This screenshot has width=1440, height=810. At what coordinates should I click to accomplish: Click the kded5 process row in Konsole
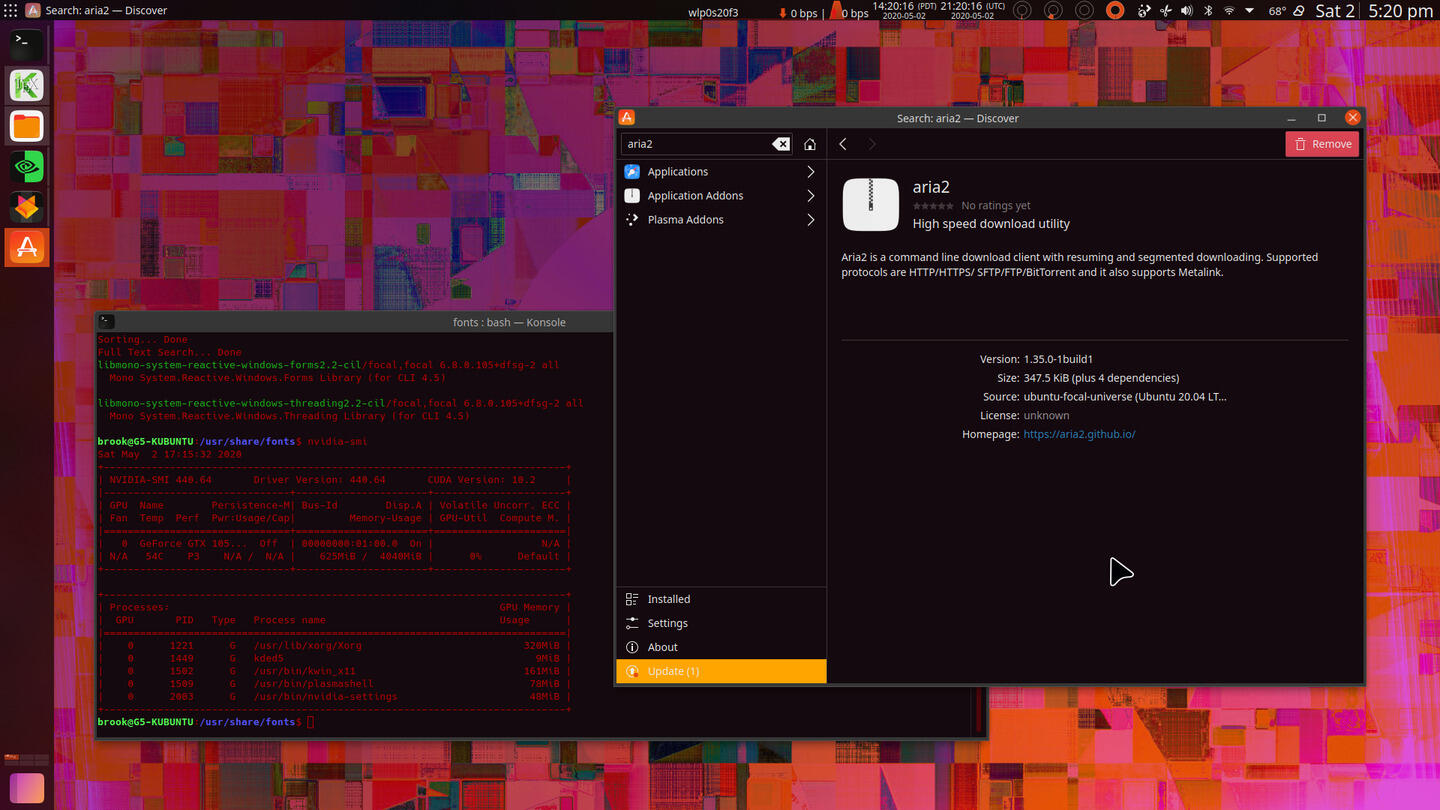pos(334,659)
